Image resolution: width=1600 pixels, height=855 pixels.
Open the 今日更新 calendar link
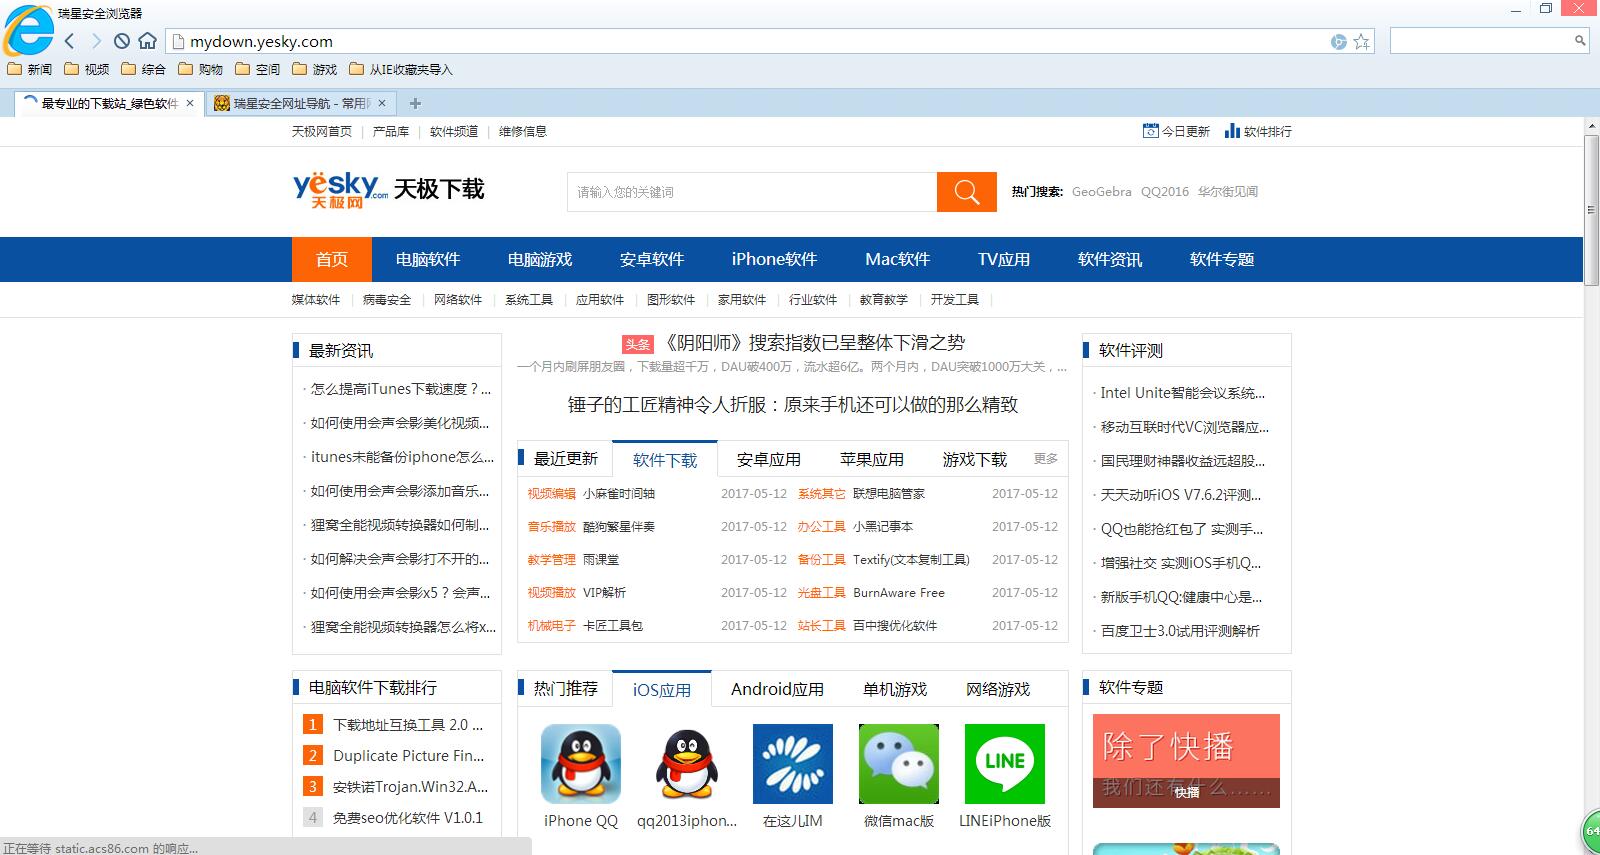click(x=1176, y=131)
